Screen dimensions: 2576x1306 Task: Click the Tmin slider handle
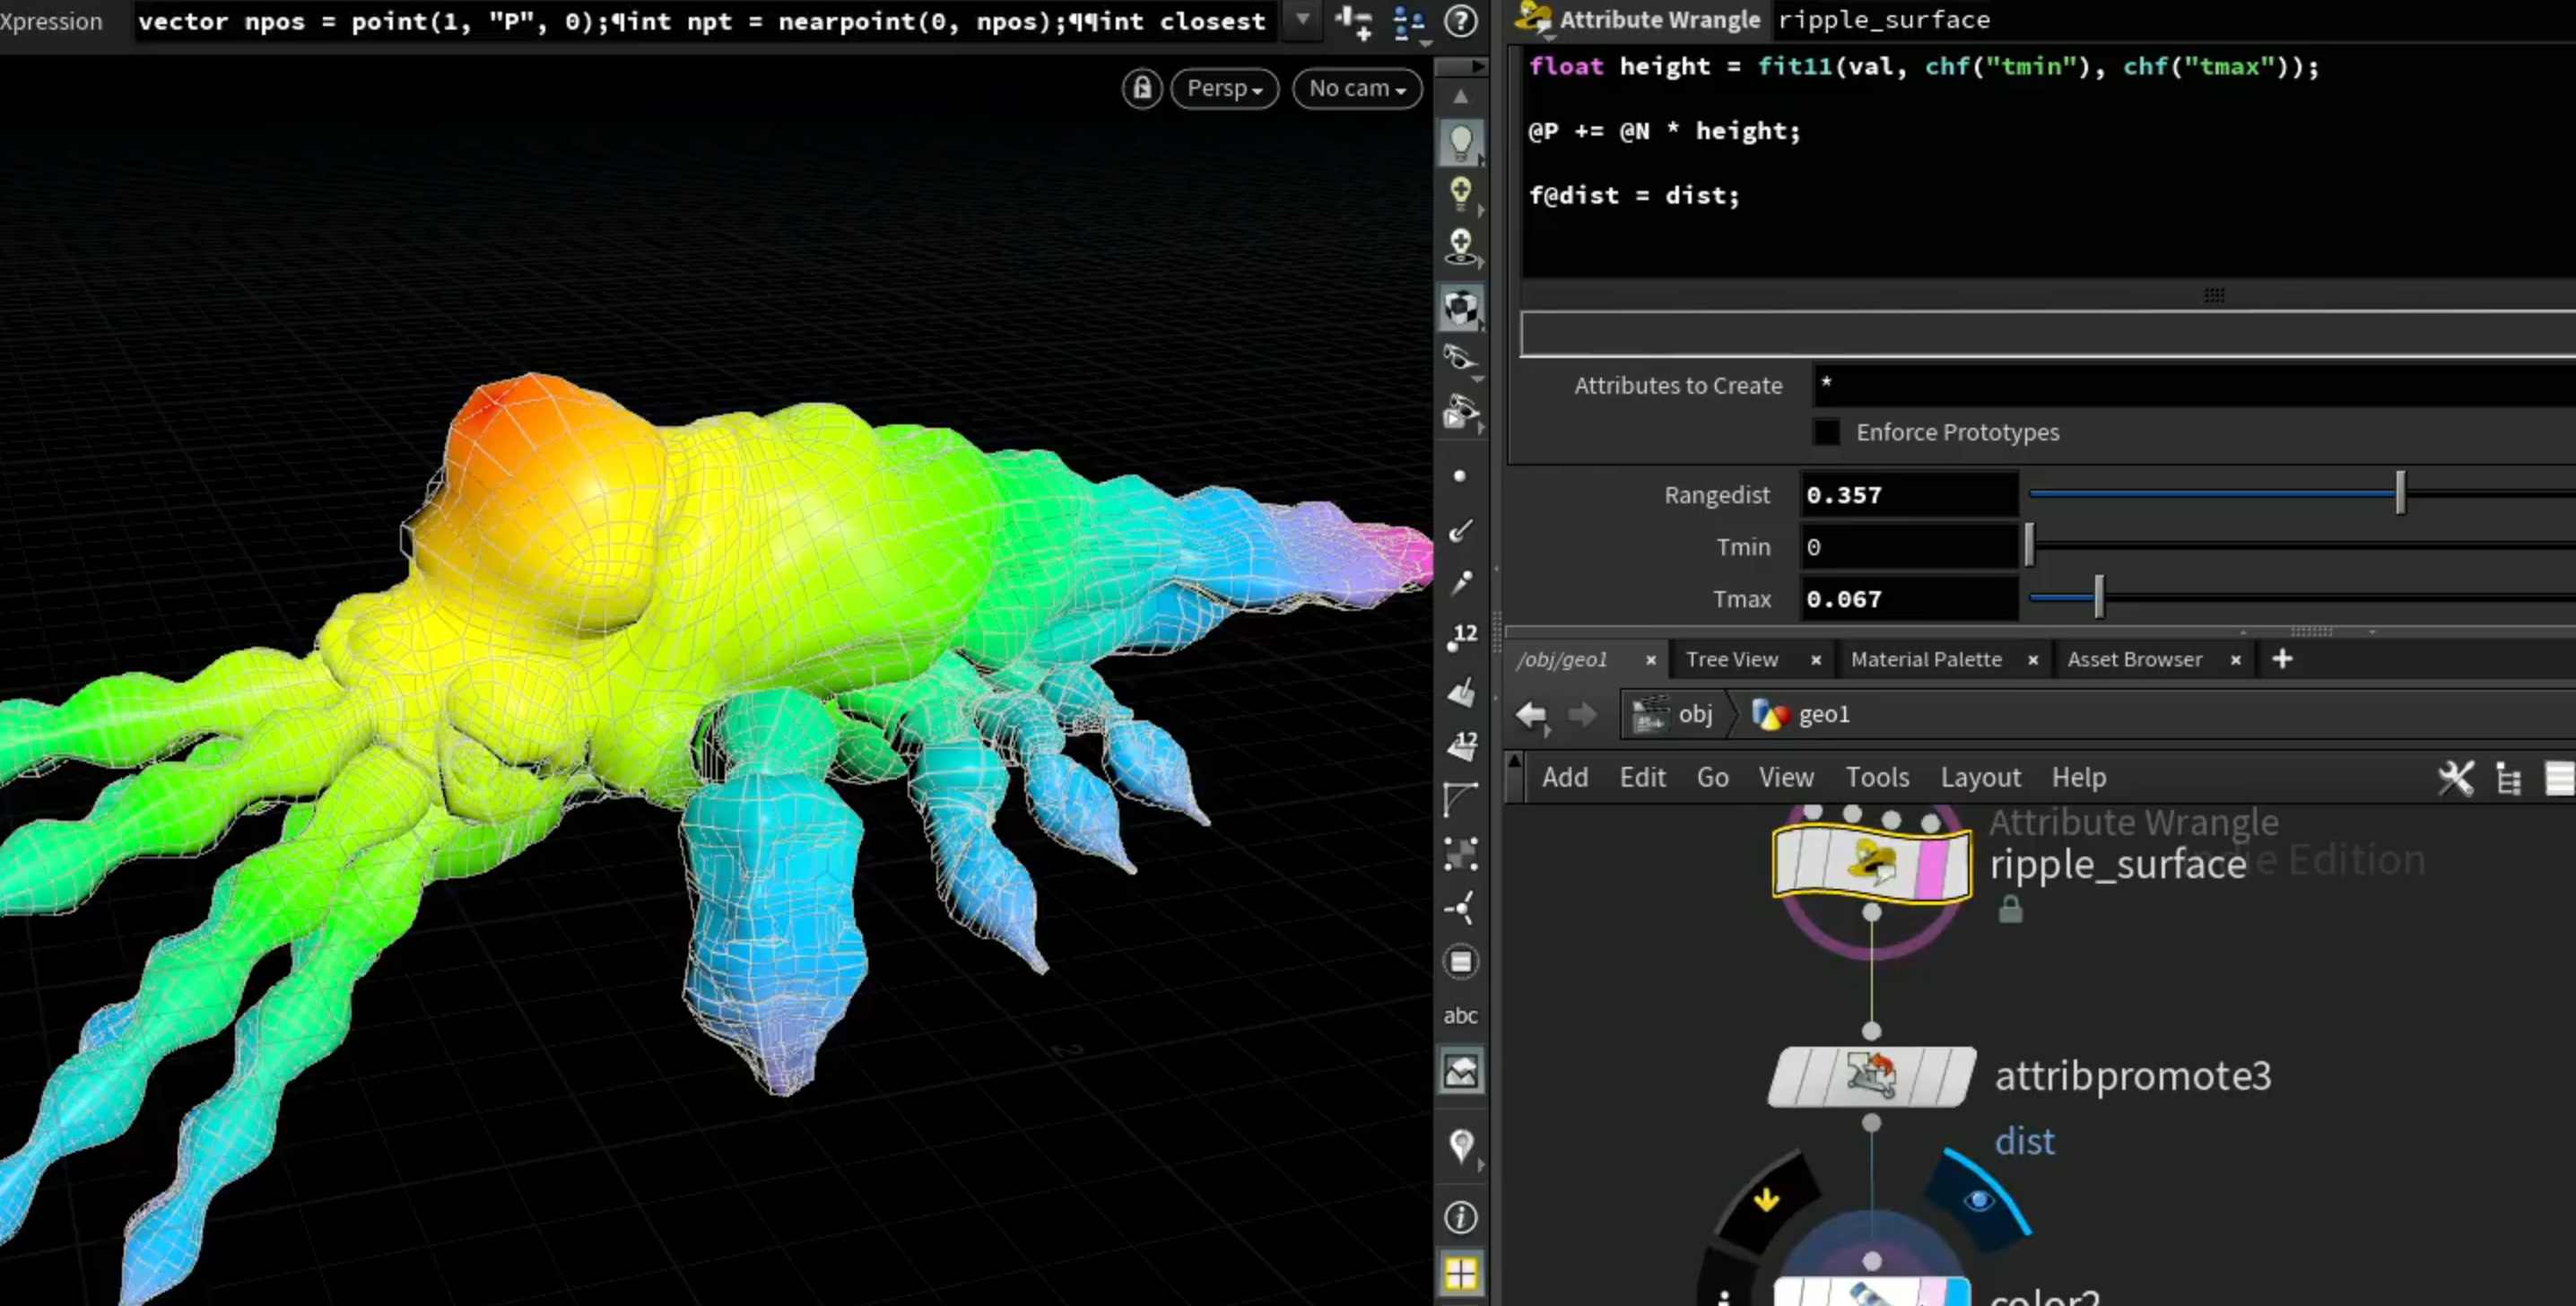click(x=2029, y=547)
